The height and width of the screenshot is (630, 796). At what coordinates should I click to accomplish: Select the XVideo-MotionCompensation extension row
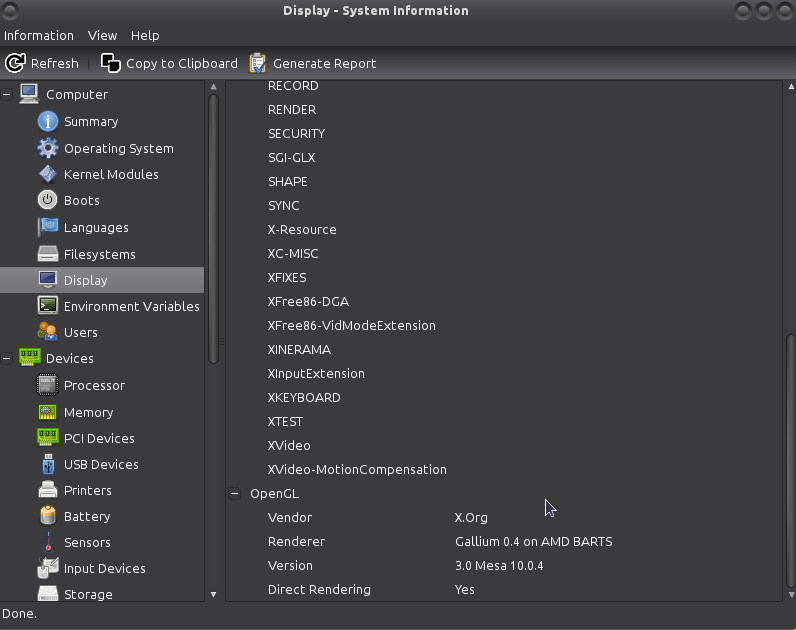point(357,469)
